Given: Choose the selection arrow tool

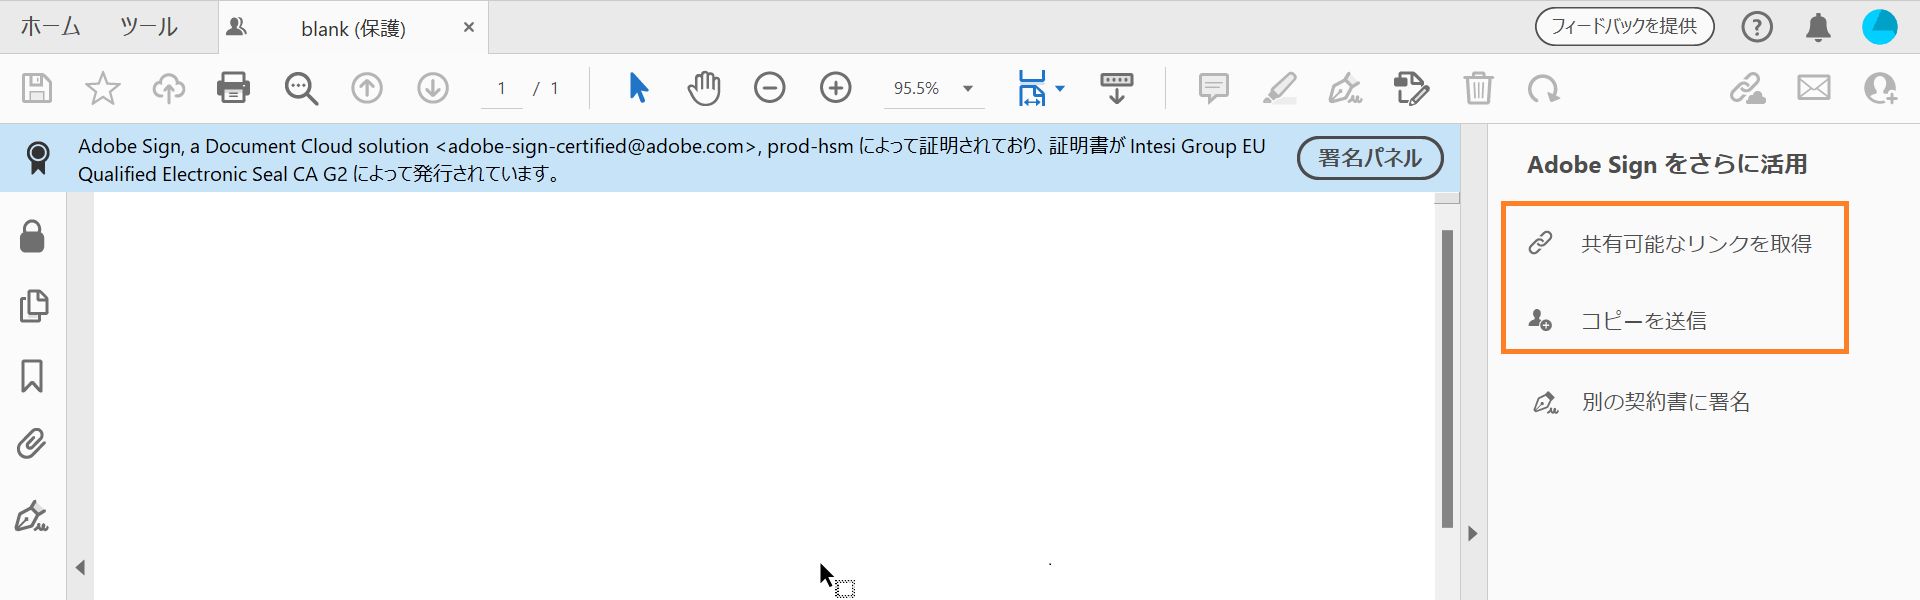Looking at the screenshot, I should pyautogui.click(x=638, y=88).
